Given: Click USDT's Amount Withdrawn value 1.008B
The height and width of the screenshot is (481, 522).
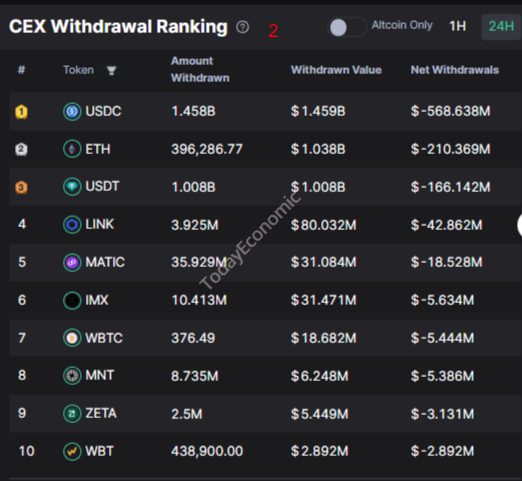Looking at the screenshot, I should pyautogui.click(x=193, y=187).
